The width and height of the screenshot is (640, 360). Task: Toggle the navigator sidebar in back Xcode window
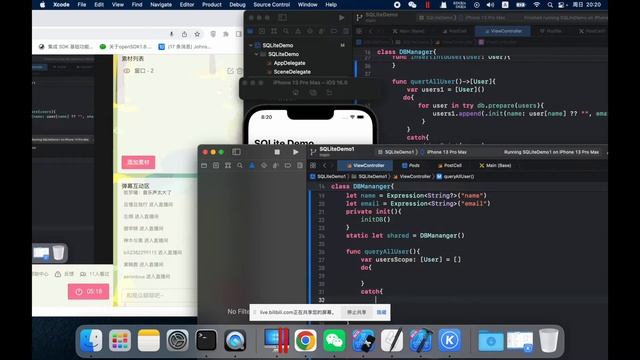282,18
